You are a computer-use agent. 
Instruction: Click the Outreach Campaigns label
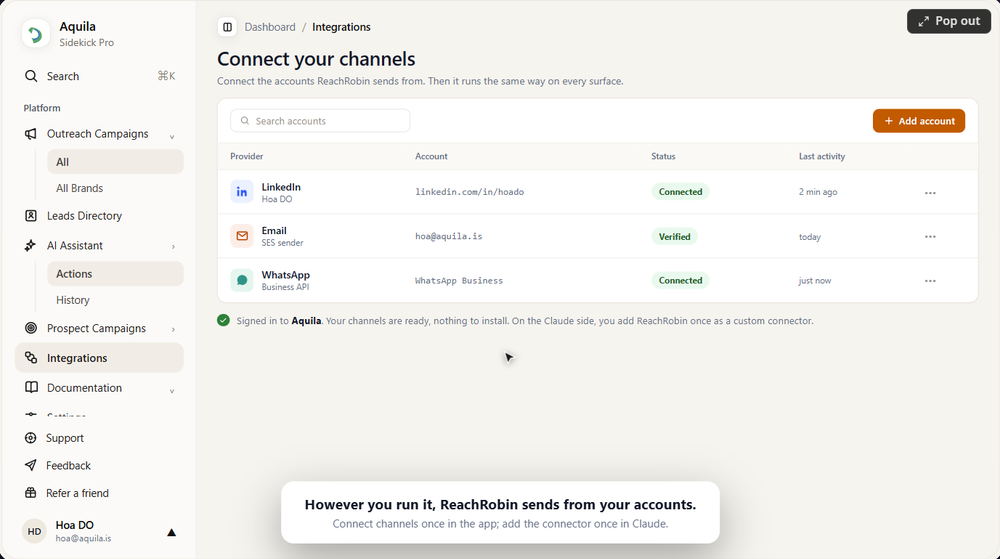pyautogui.click(x=97, y=134)
